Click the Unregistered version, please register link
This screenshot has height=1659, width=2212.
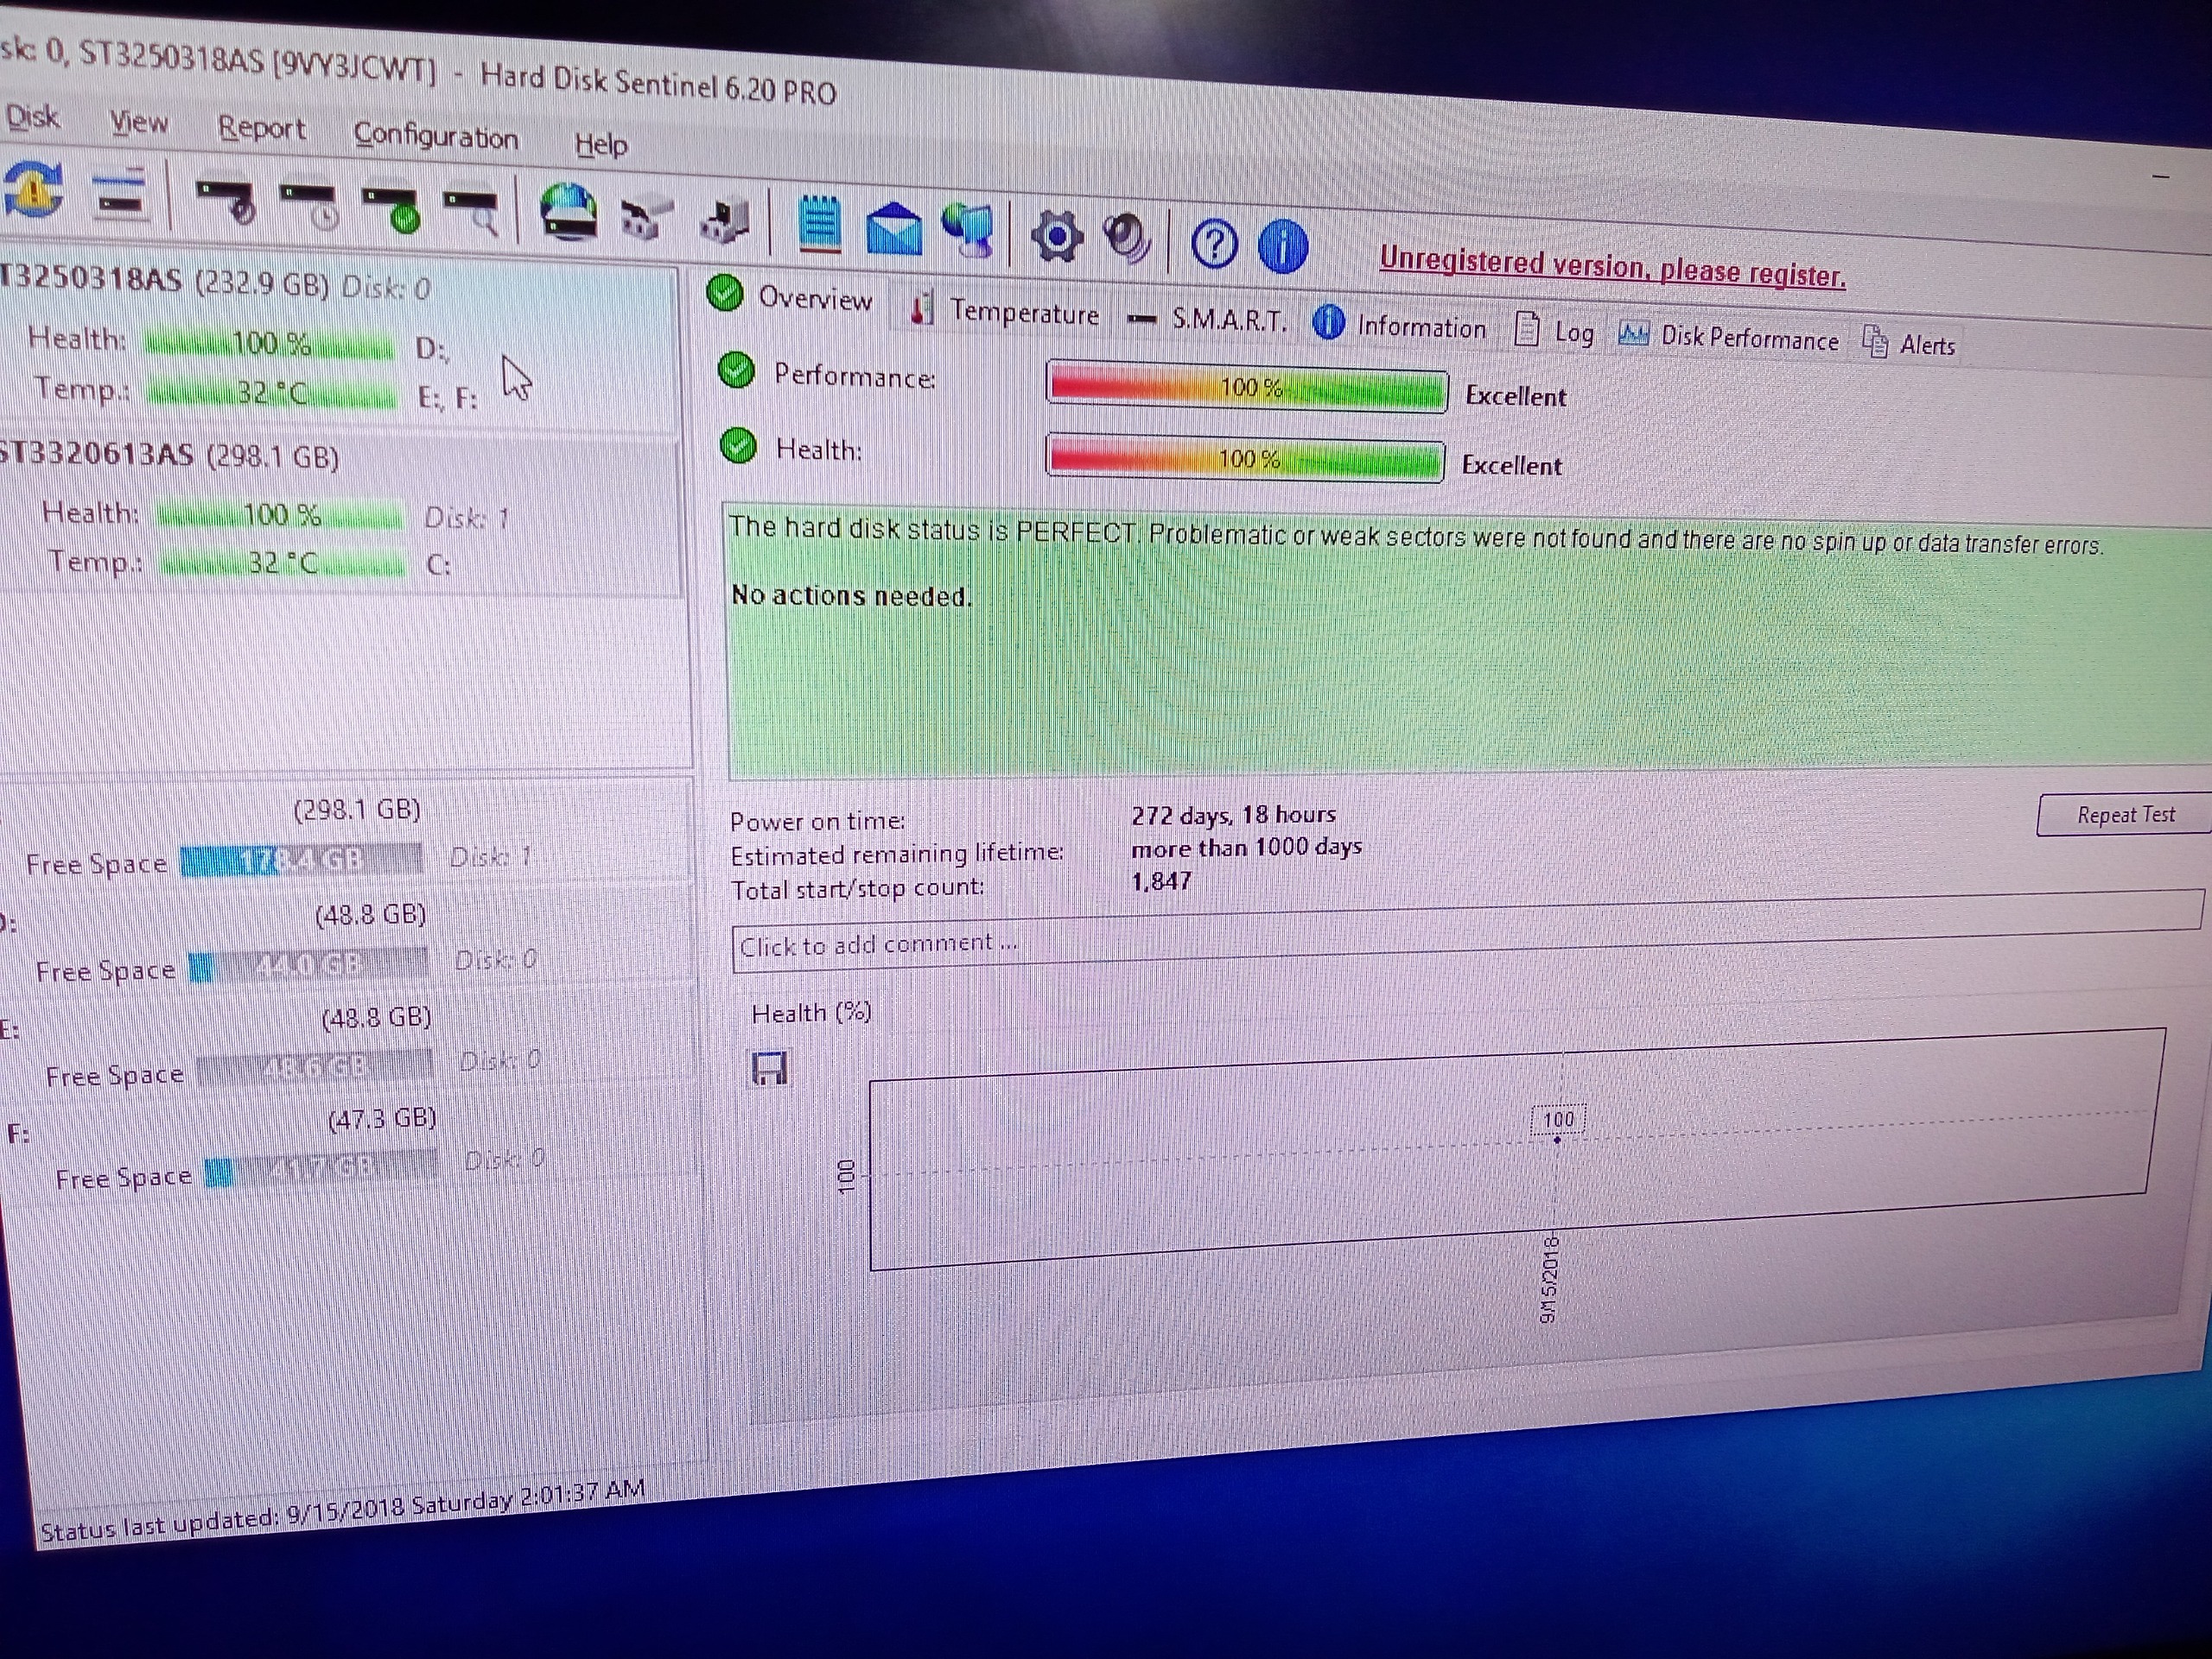[1612, 267]
